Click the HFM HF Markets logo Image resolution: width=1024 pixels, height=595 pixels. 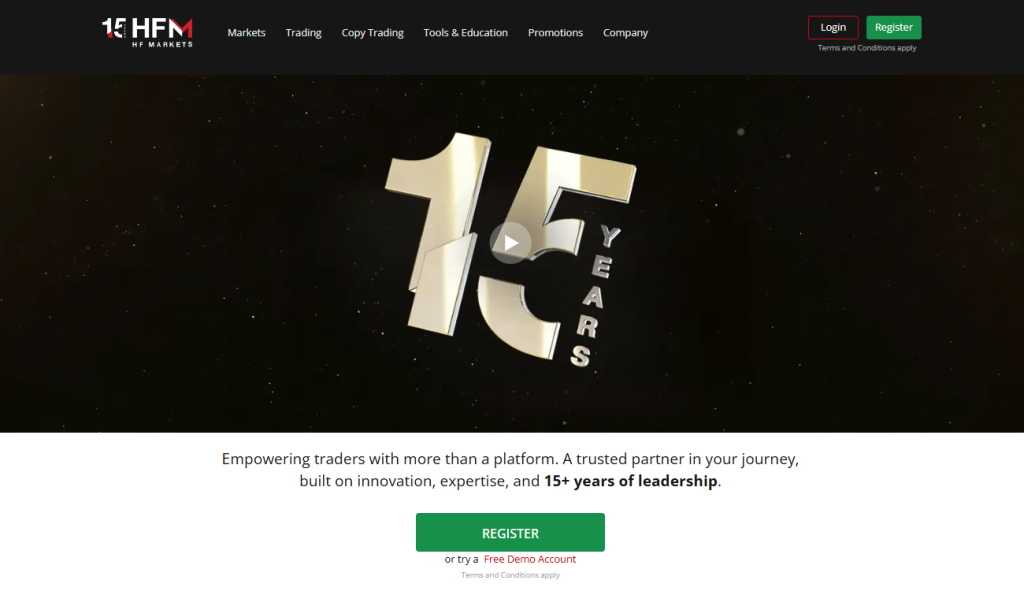tap(148, 32)
